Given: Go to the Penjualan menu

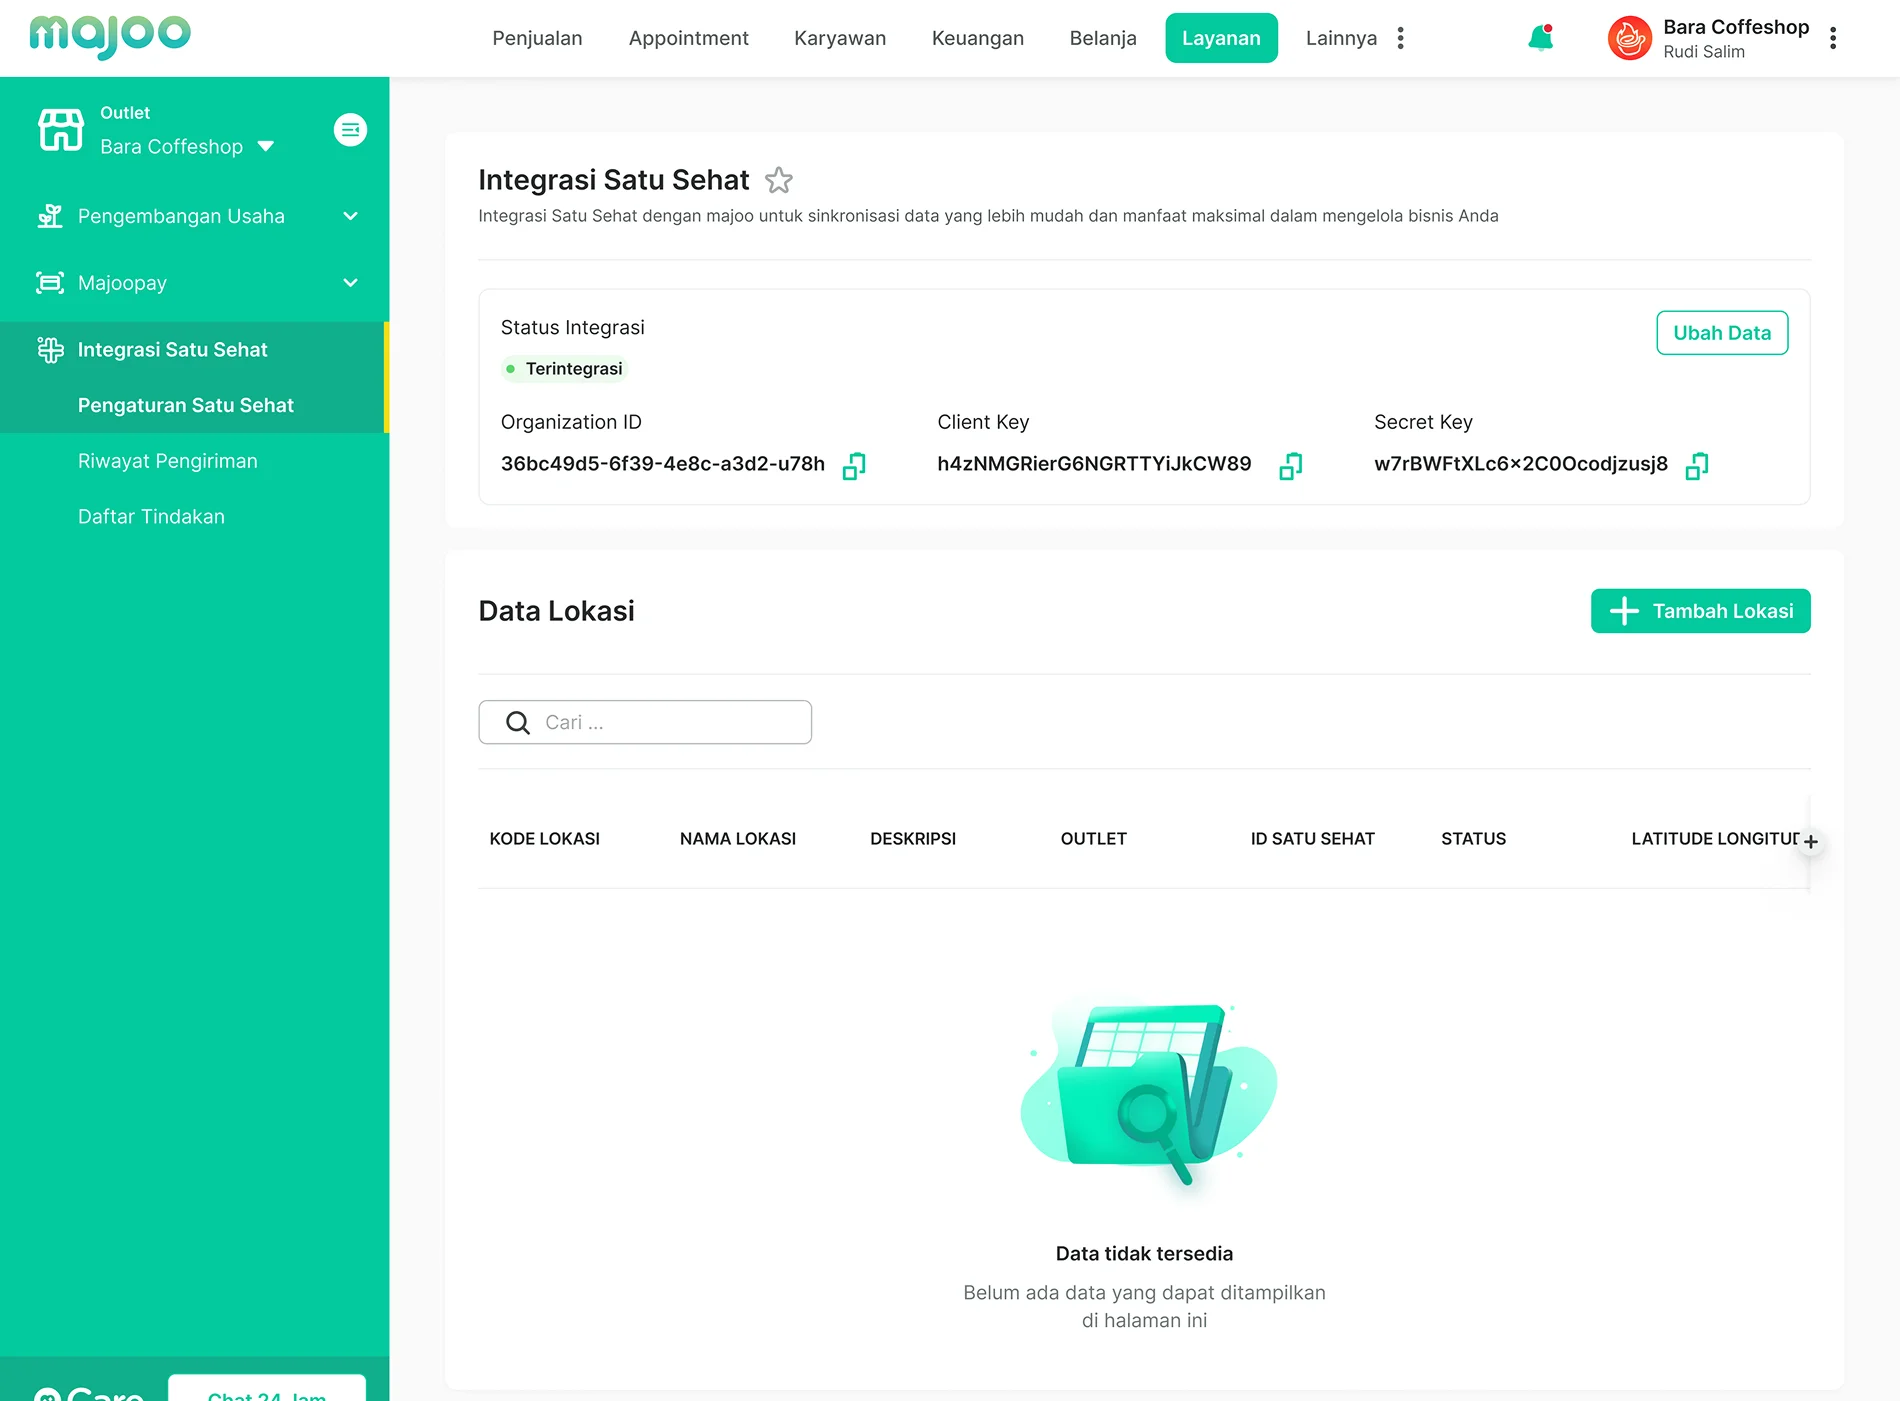Looking at the screenshot, I should [x=537, y=38].
